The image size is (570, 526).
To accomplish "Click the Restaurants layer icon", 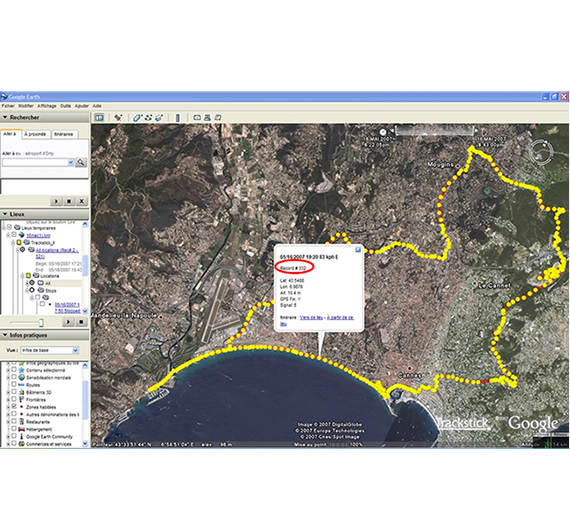I will point(21,422).
